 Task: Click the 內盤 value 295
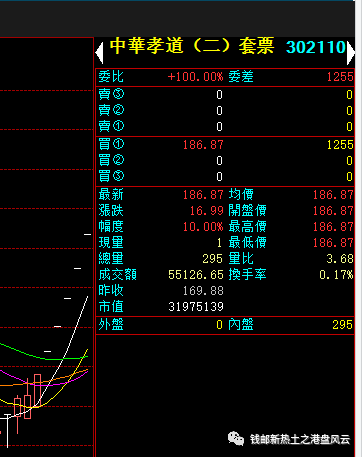[342, 325]
